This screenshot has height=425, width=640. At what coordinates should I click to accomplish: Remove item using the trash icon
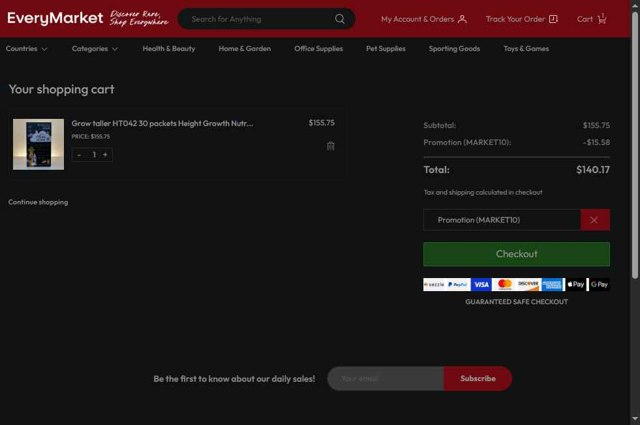coord(331,146)
